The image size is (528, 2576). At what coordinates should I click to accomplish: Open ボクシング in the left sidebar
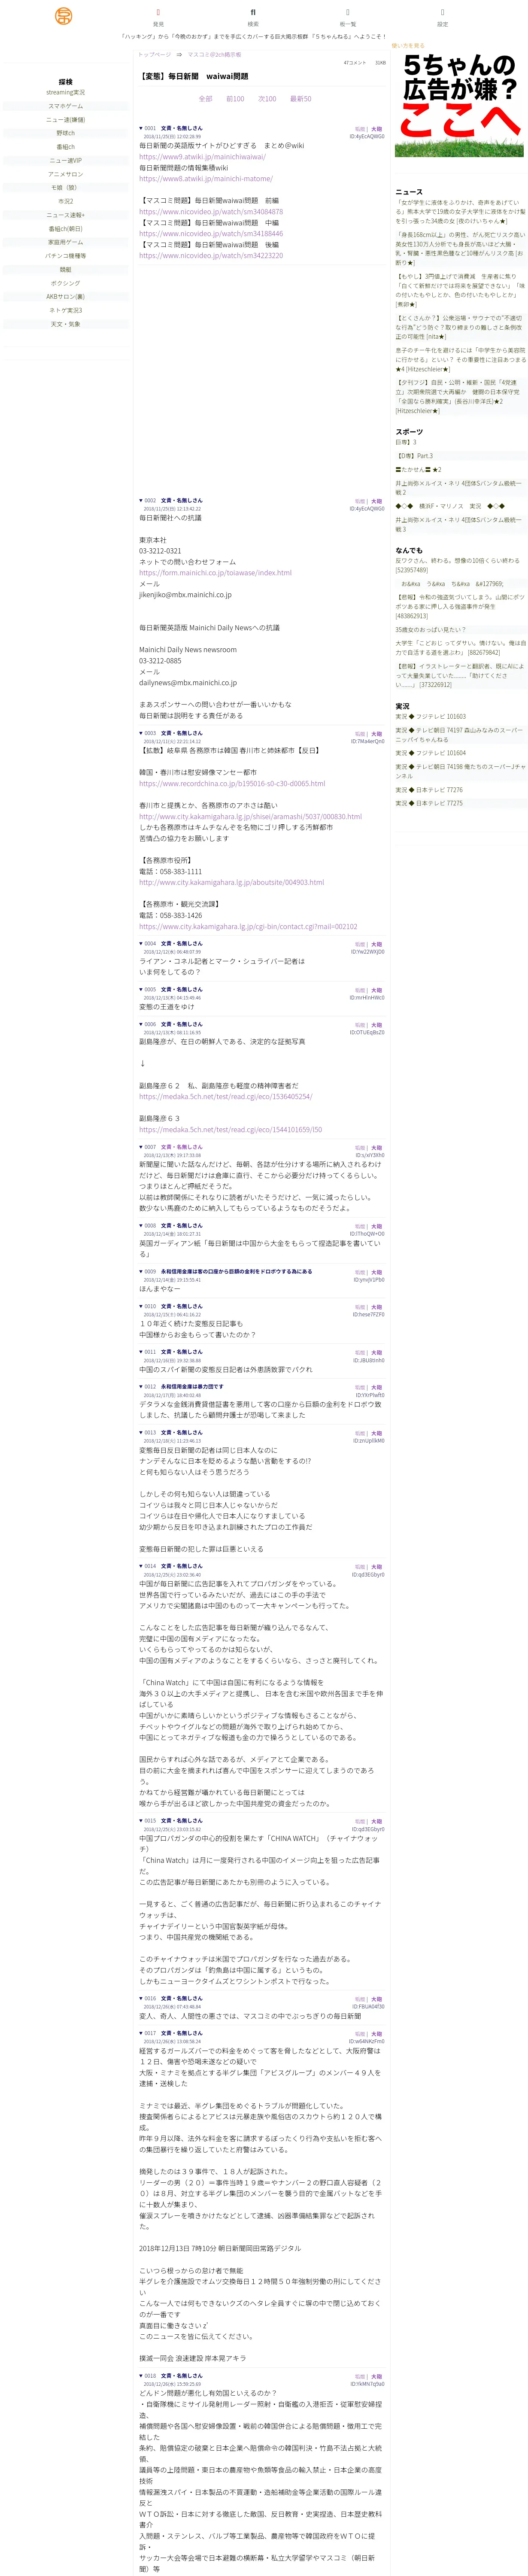click(66, 283)
